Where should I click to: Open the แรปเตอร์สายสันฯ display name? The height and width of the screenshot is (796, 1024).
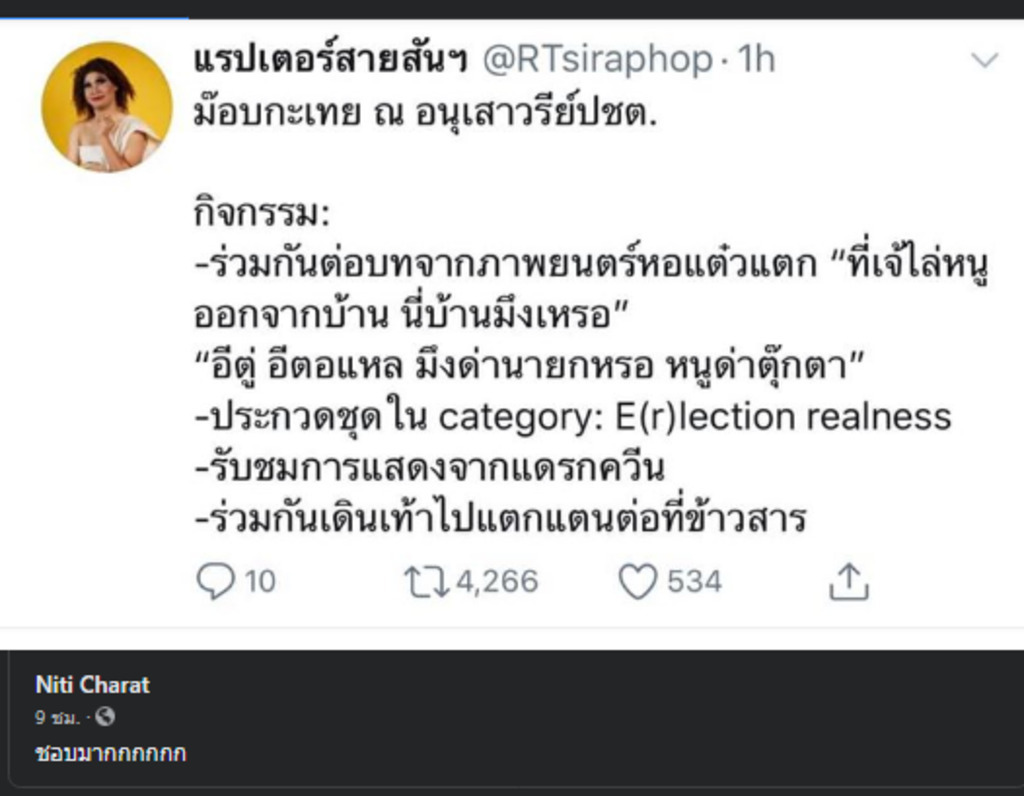[x=331, y=60]
